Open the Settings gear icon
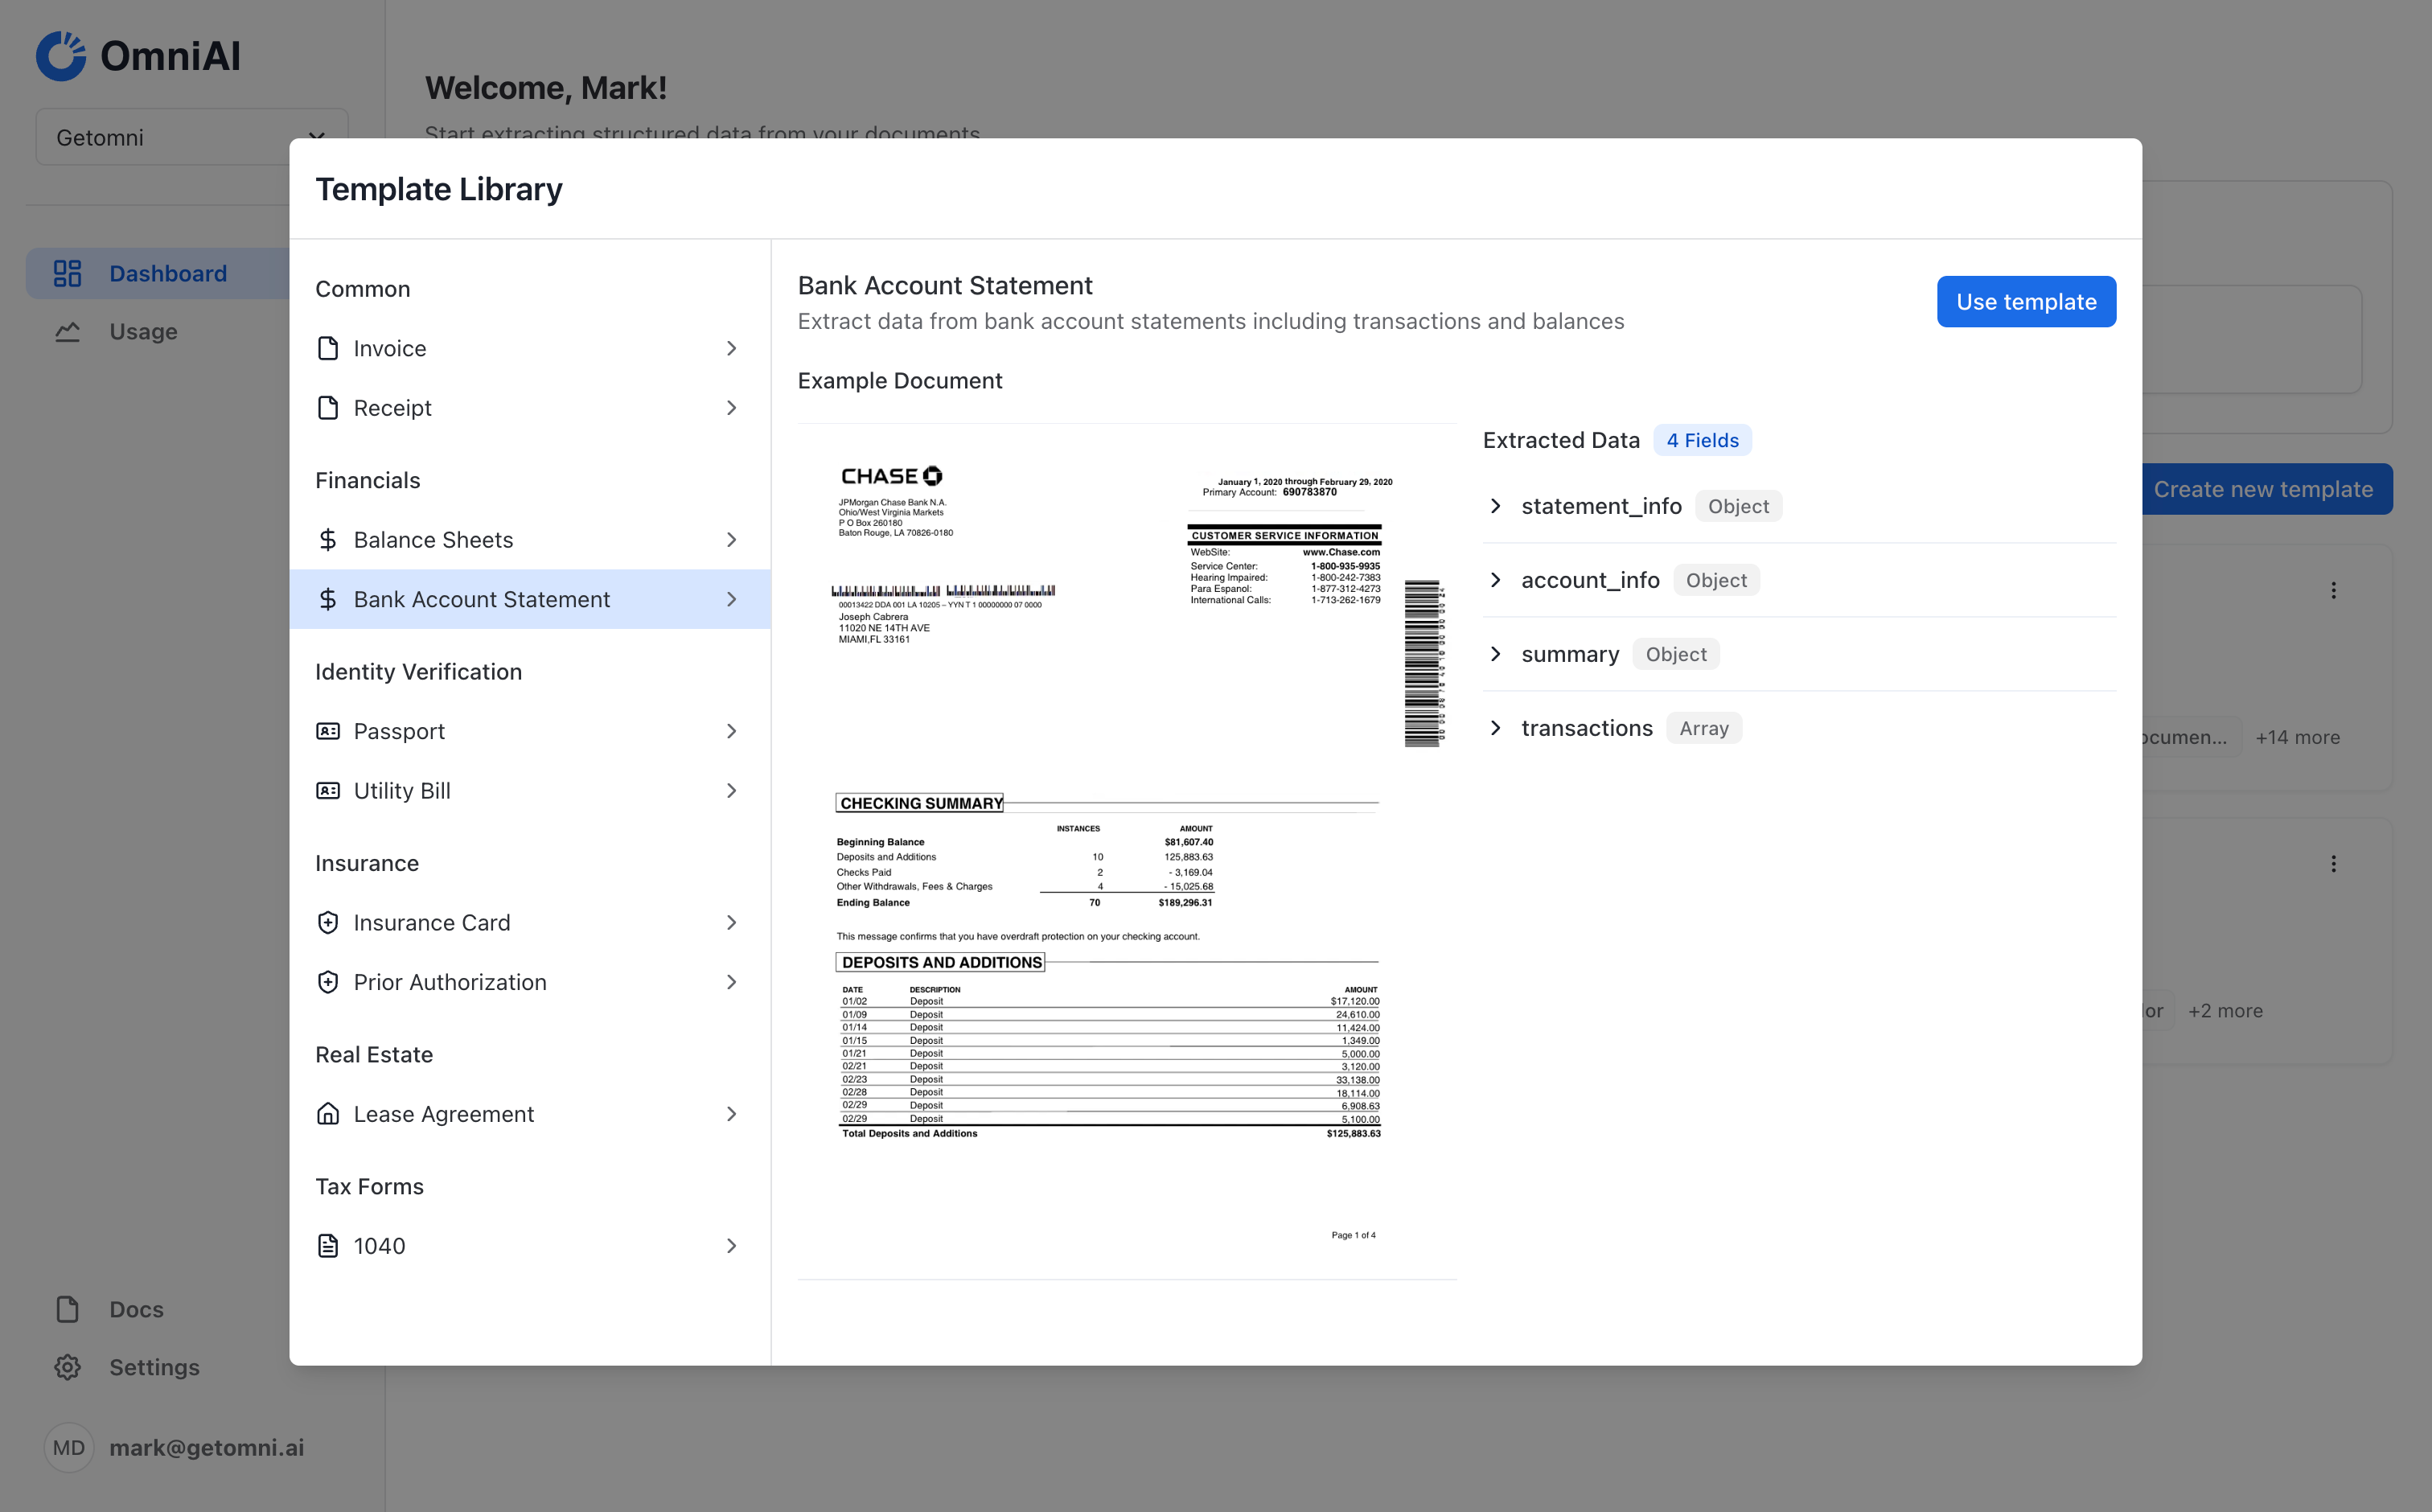 67,1367
